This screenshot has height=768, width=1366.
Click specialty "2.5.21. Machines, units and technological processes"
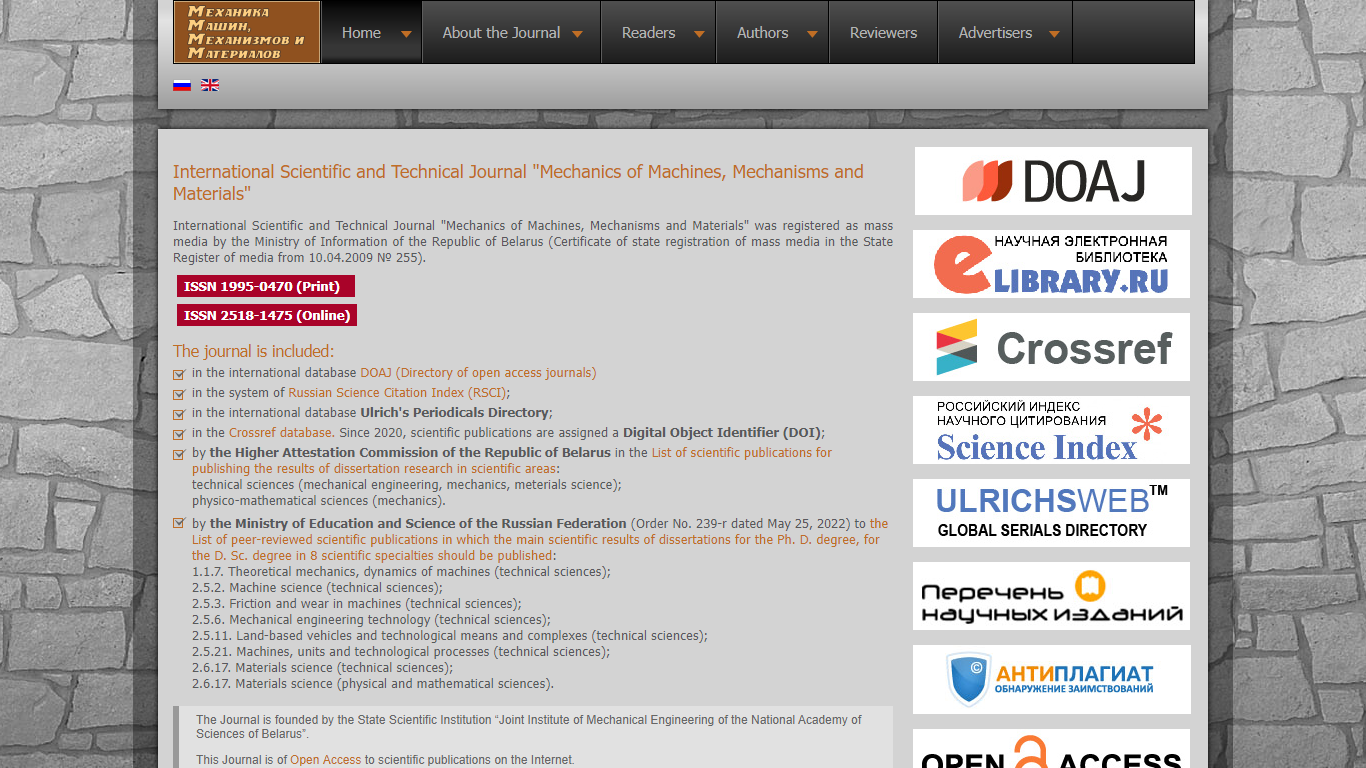coord(401,652)
